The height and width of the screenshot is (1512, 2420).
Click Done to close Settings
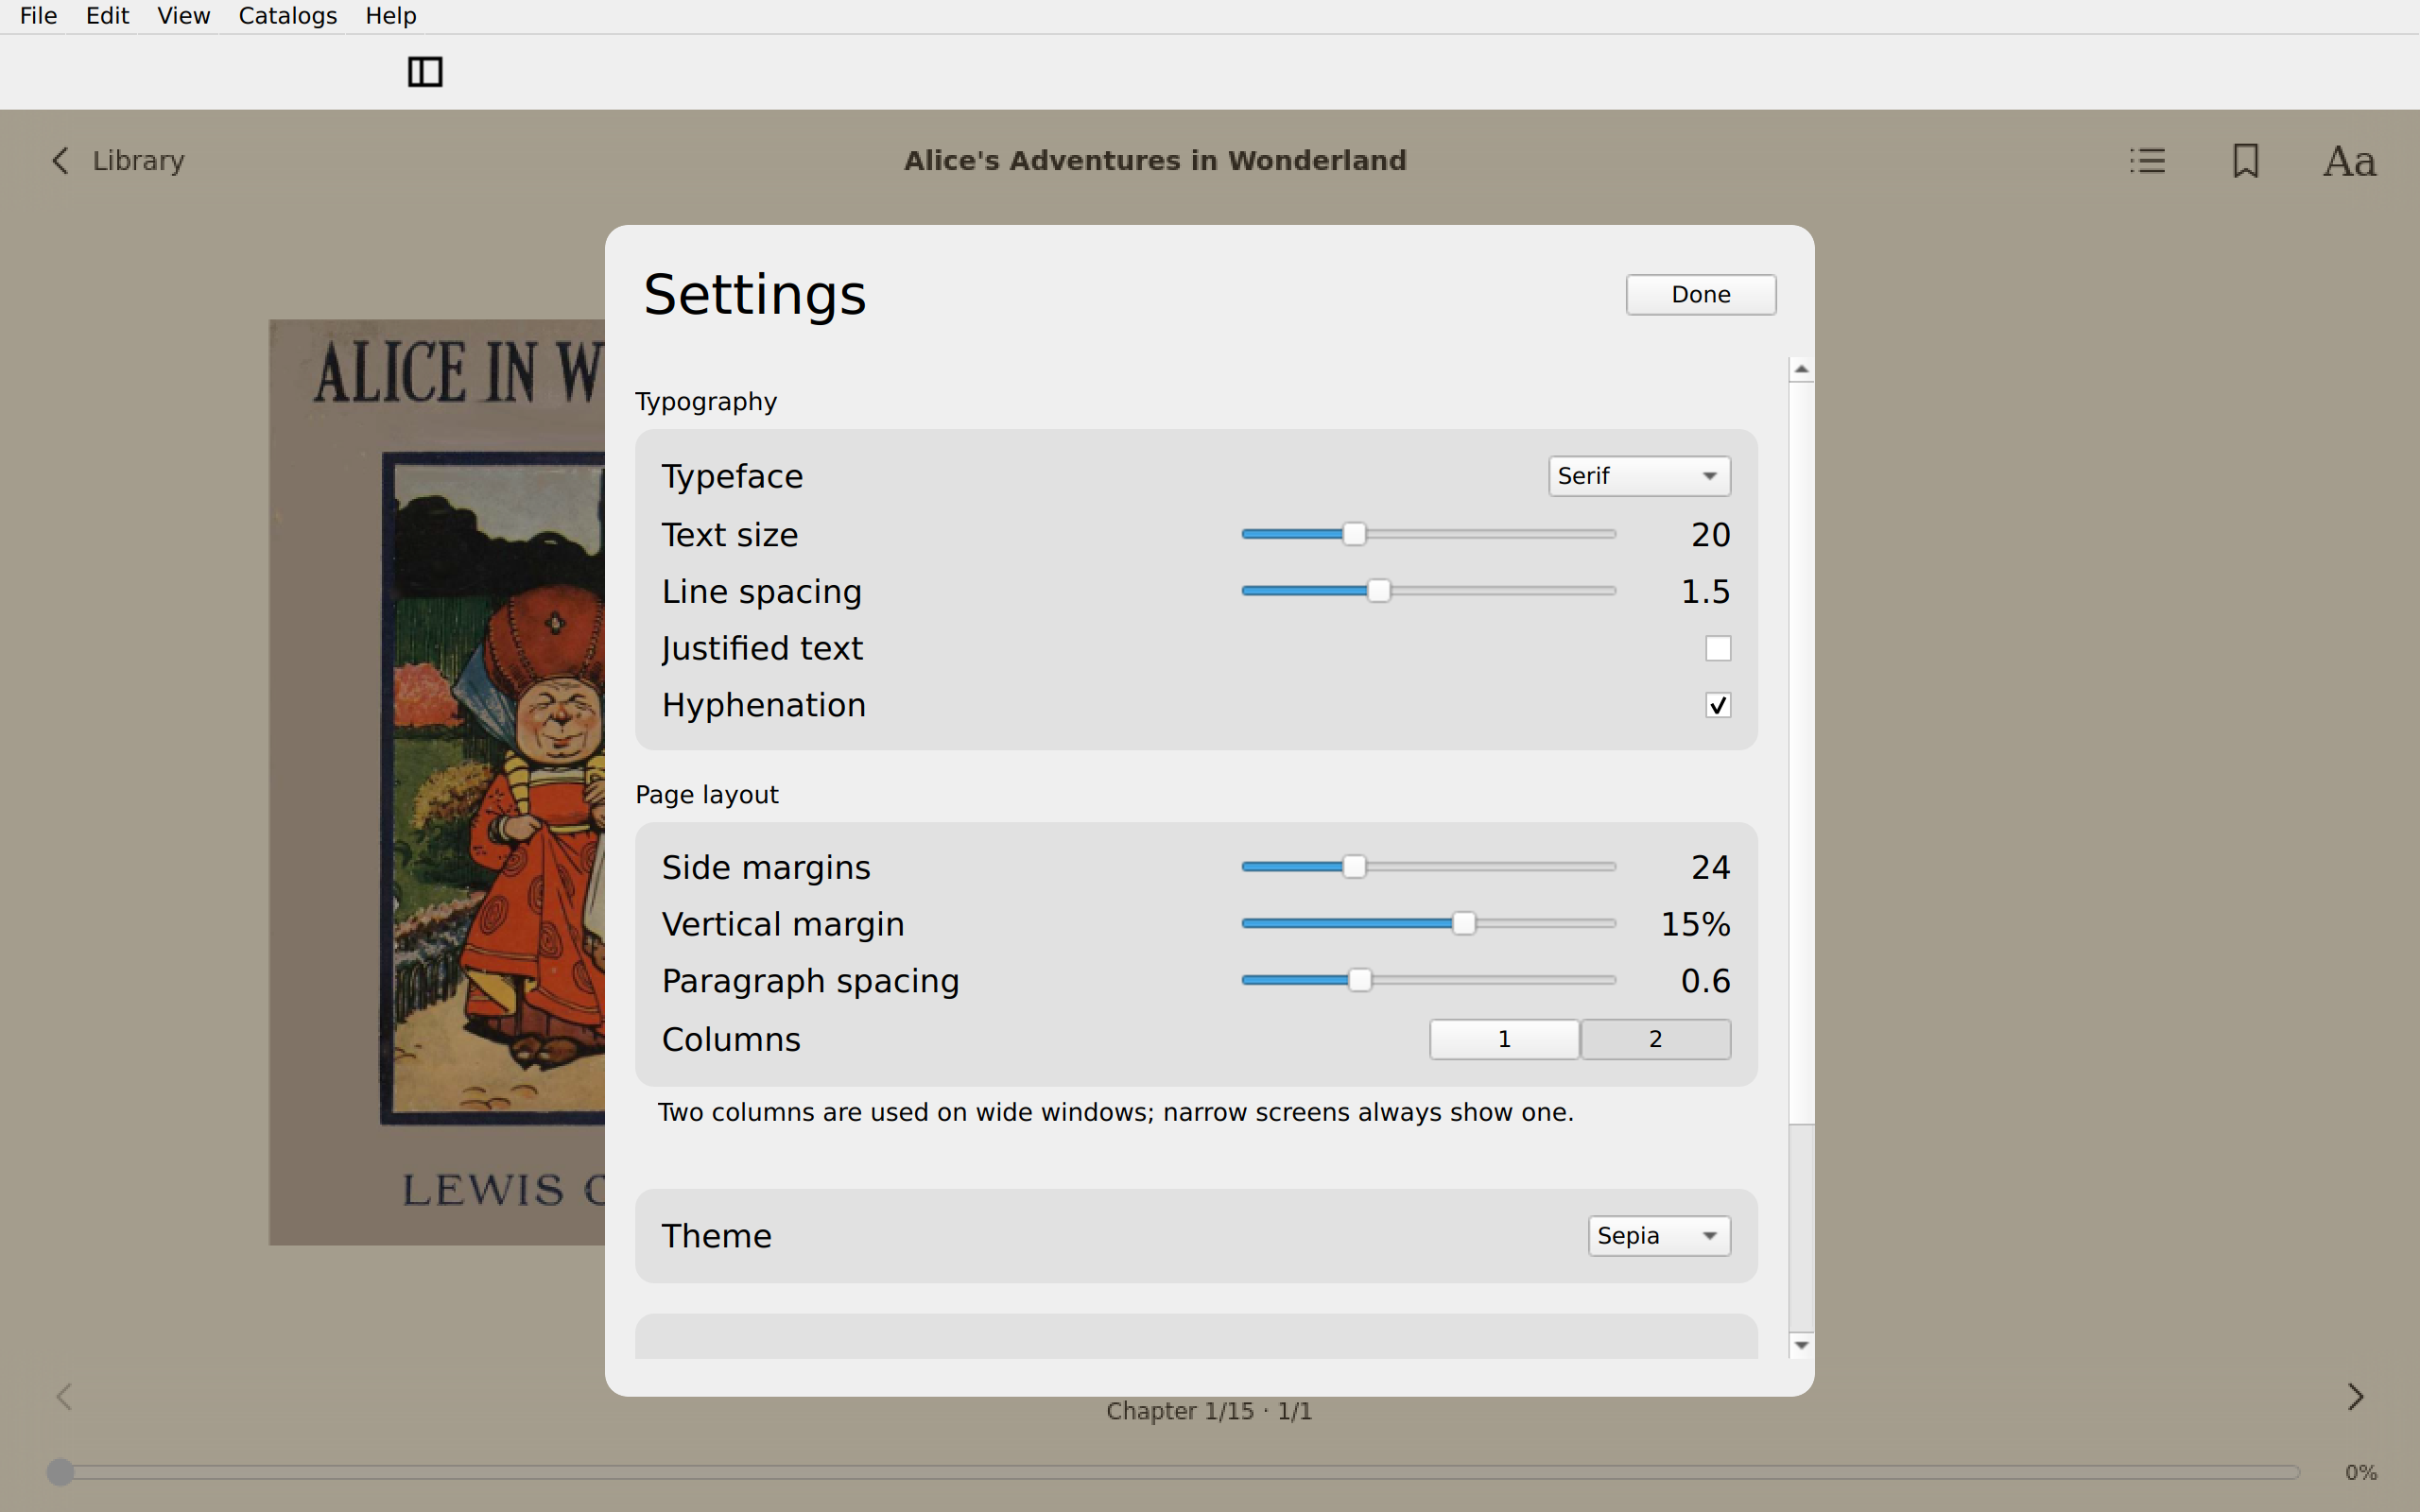(1700, 294)
